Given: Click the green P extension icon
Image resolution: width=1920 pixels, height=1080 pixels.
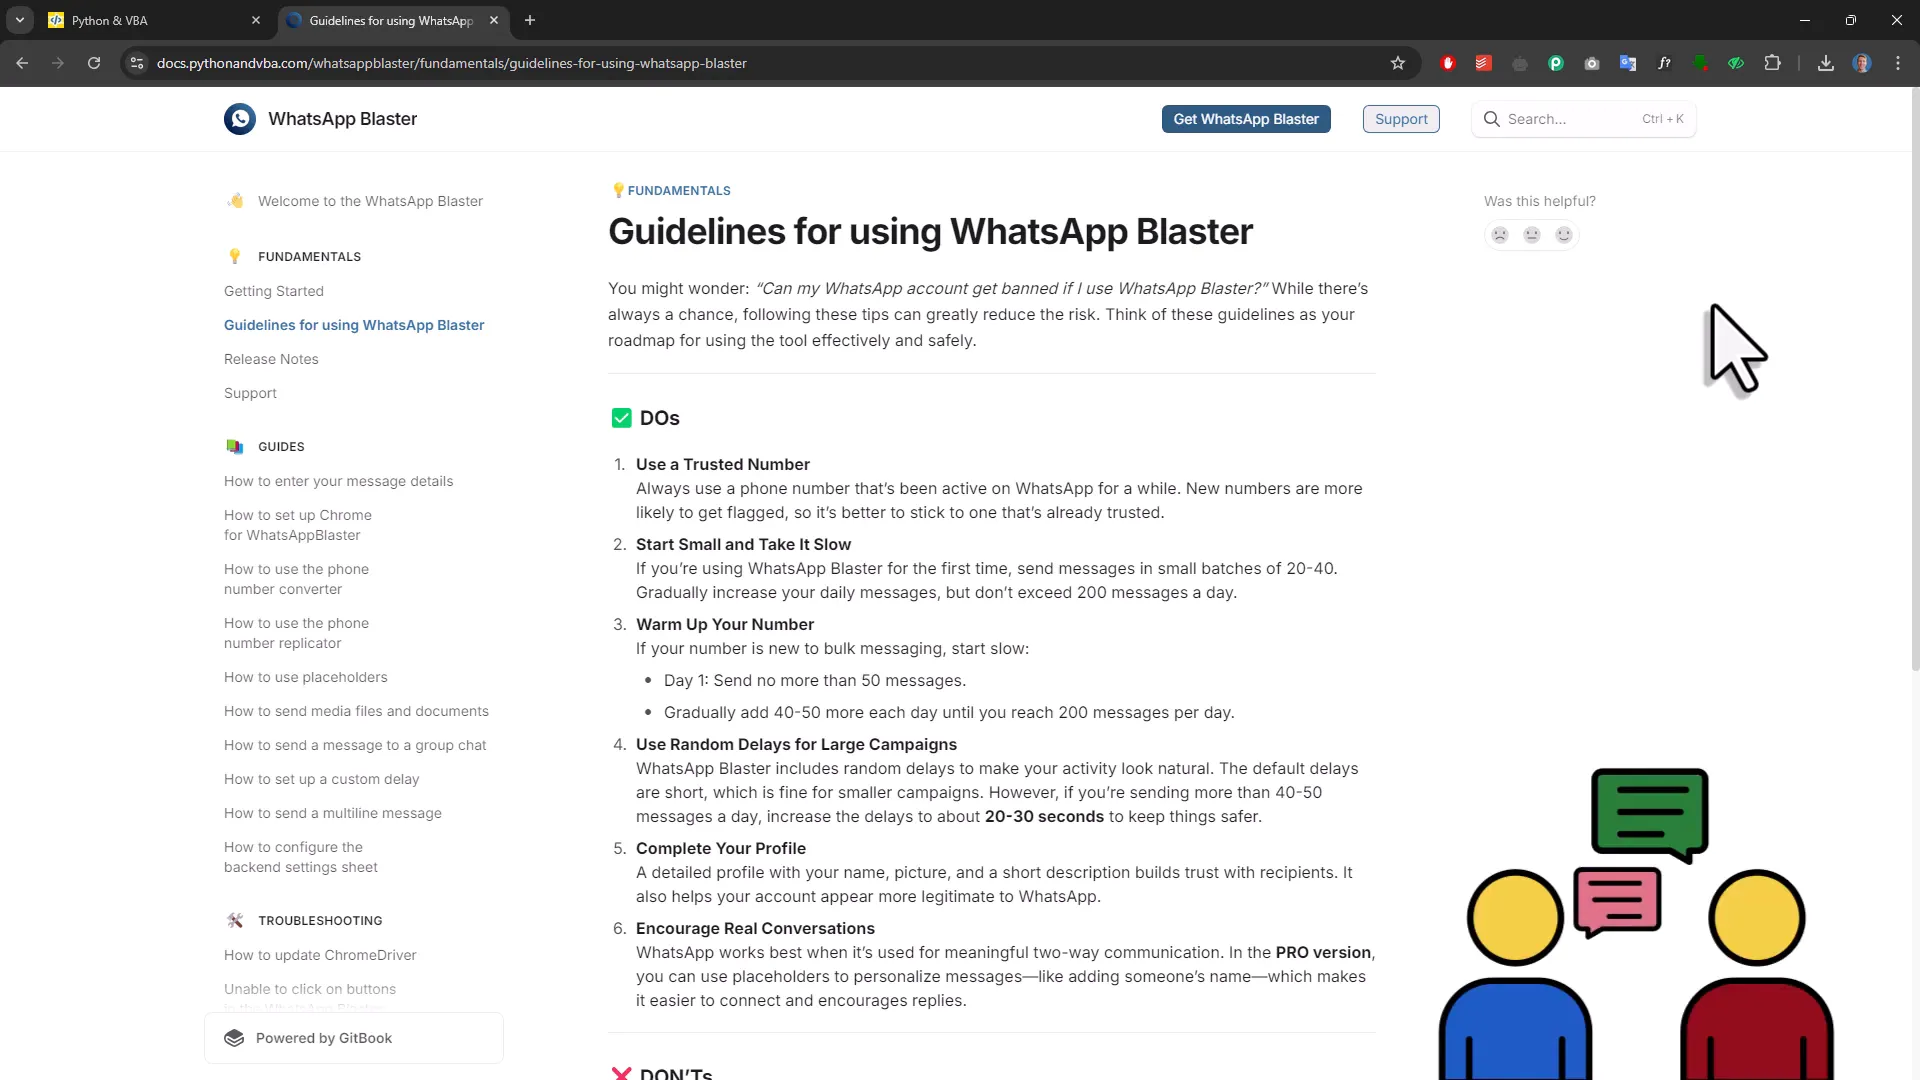Looking at the screenshot, I should [x=1556, y=63].
